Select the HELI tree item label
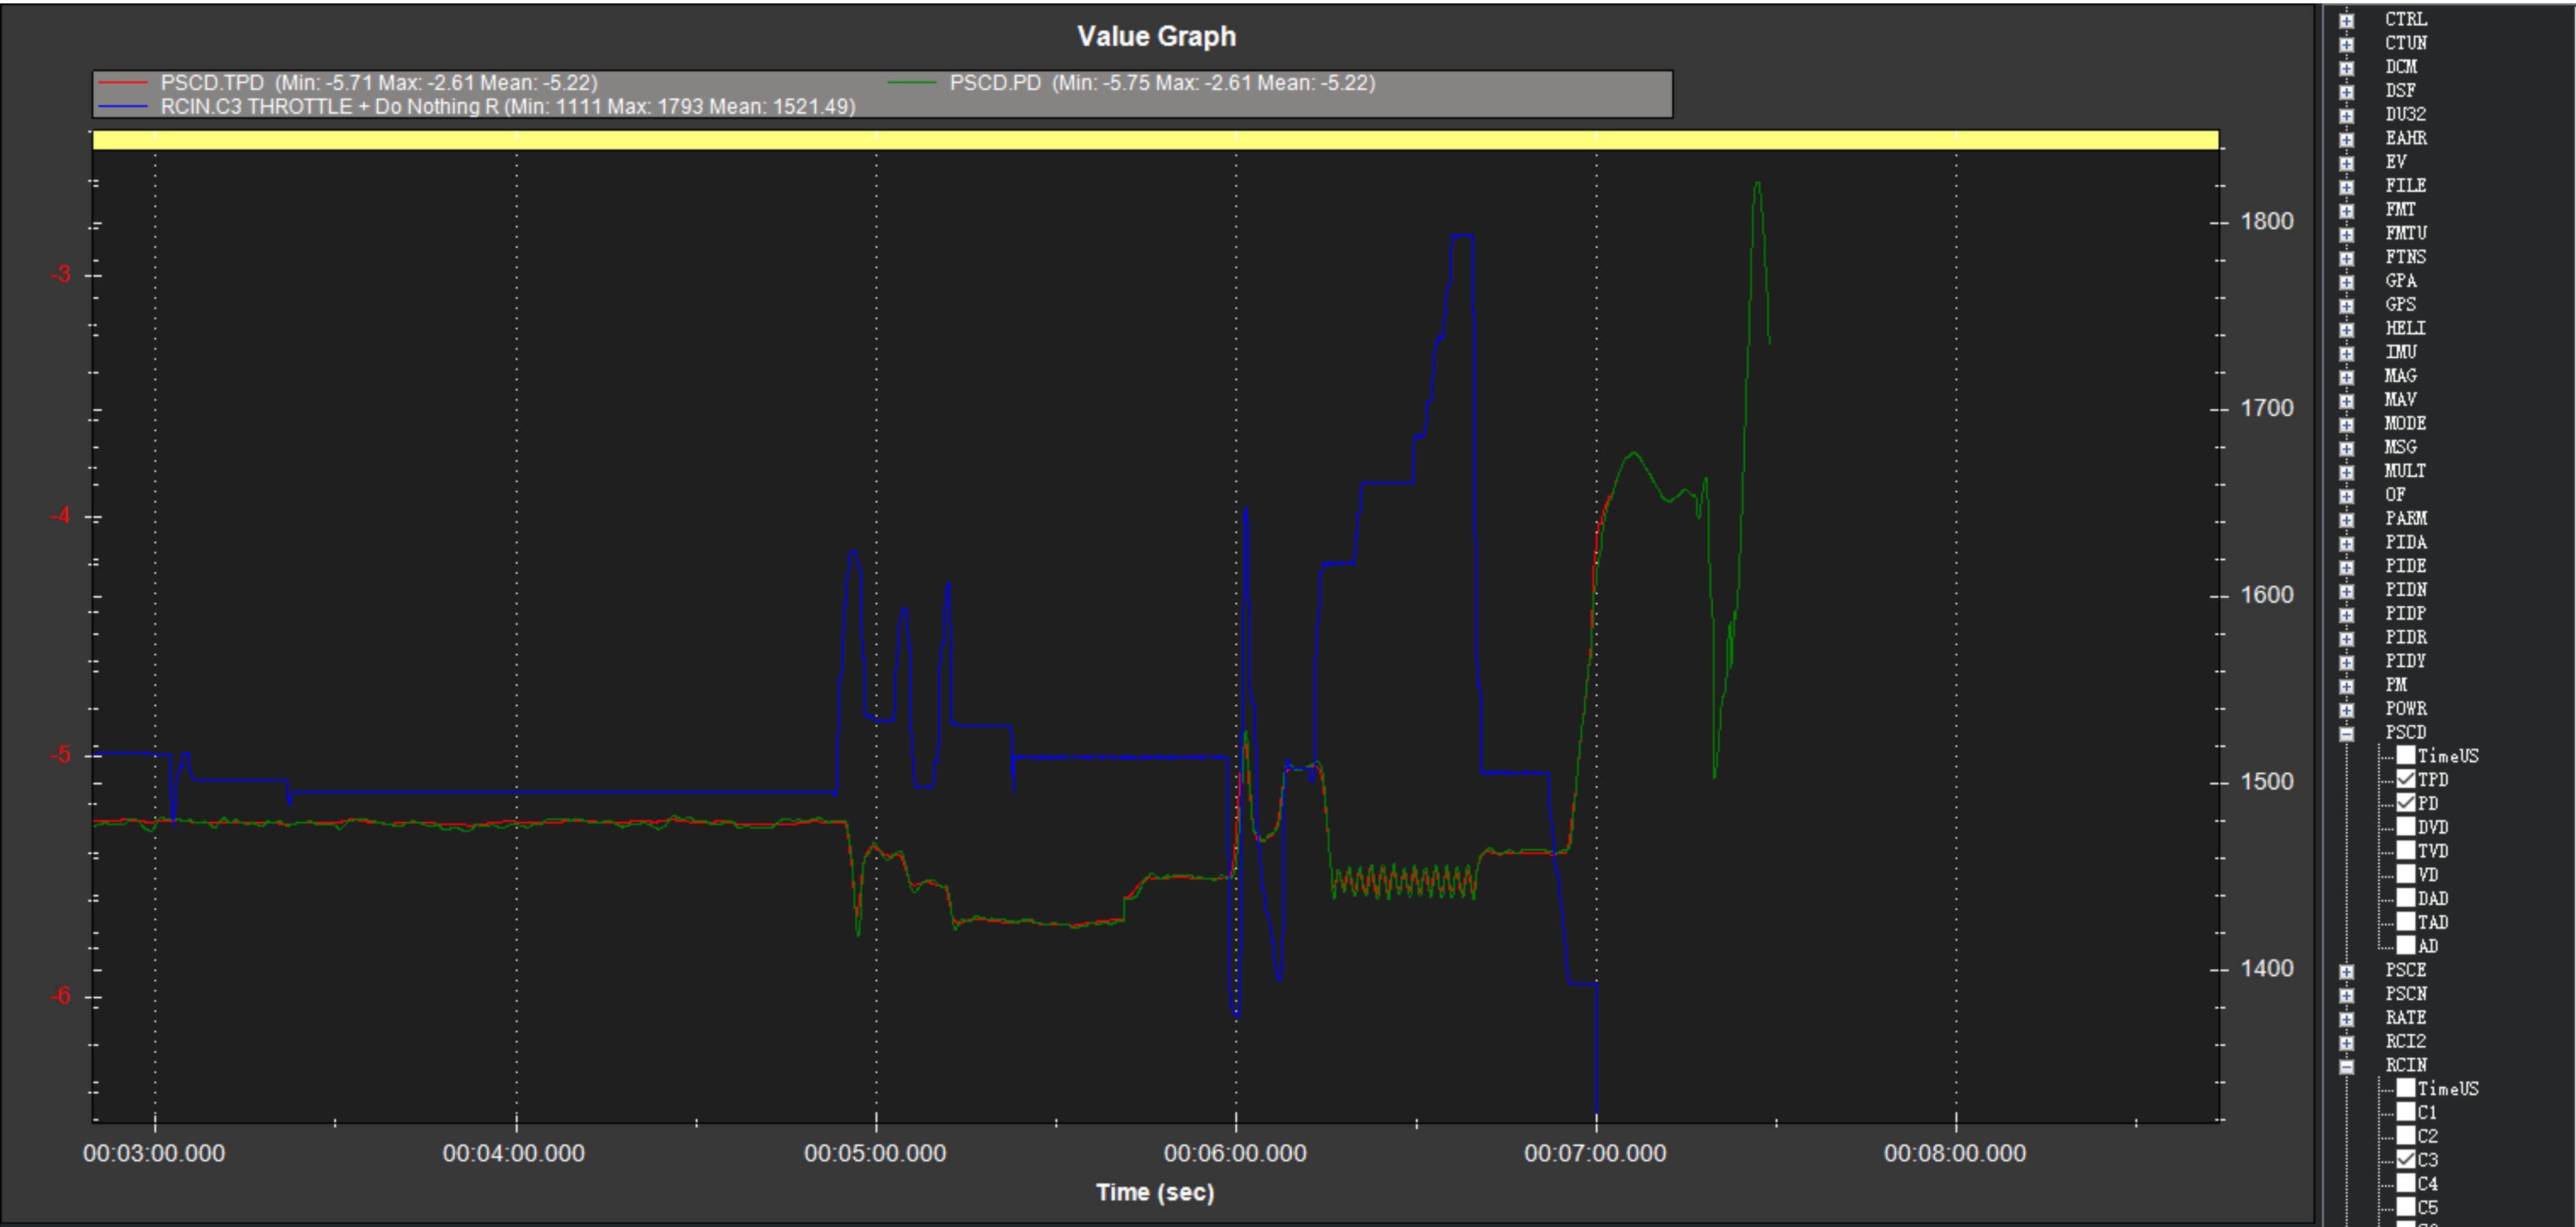 pos(2405,329)
